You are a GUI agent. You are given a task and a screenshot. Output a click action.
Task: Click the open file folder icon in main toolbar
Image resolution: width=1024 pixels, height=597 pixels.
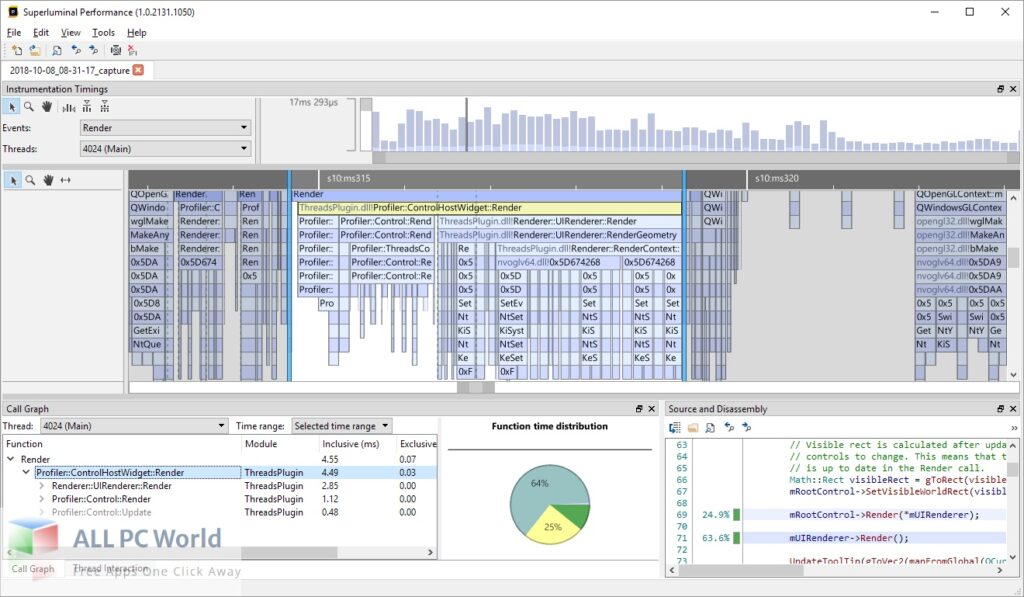click(34, 50)
